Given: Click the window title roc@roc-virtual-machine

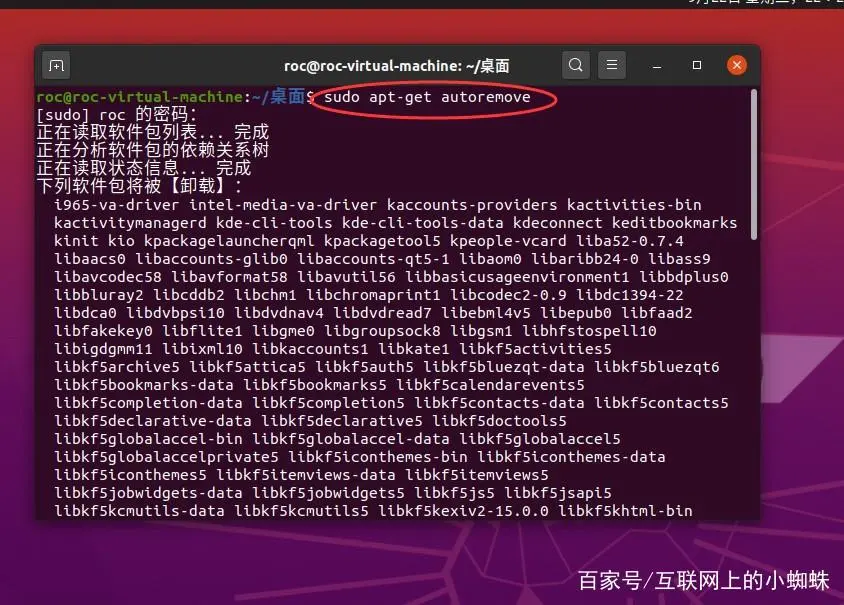Looking at the screenshot, I should pos(396,66).
